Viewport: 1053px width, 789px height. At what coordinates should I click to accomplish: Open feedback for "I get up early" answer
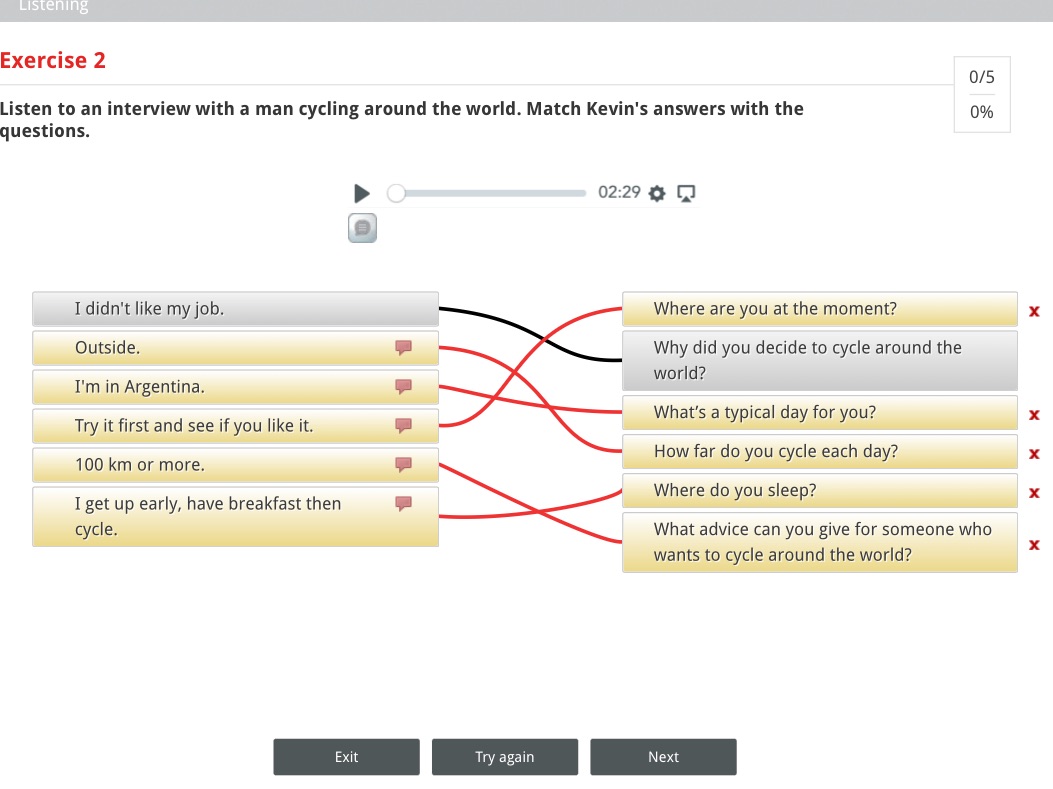pos(404,504)
